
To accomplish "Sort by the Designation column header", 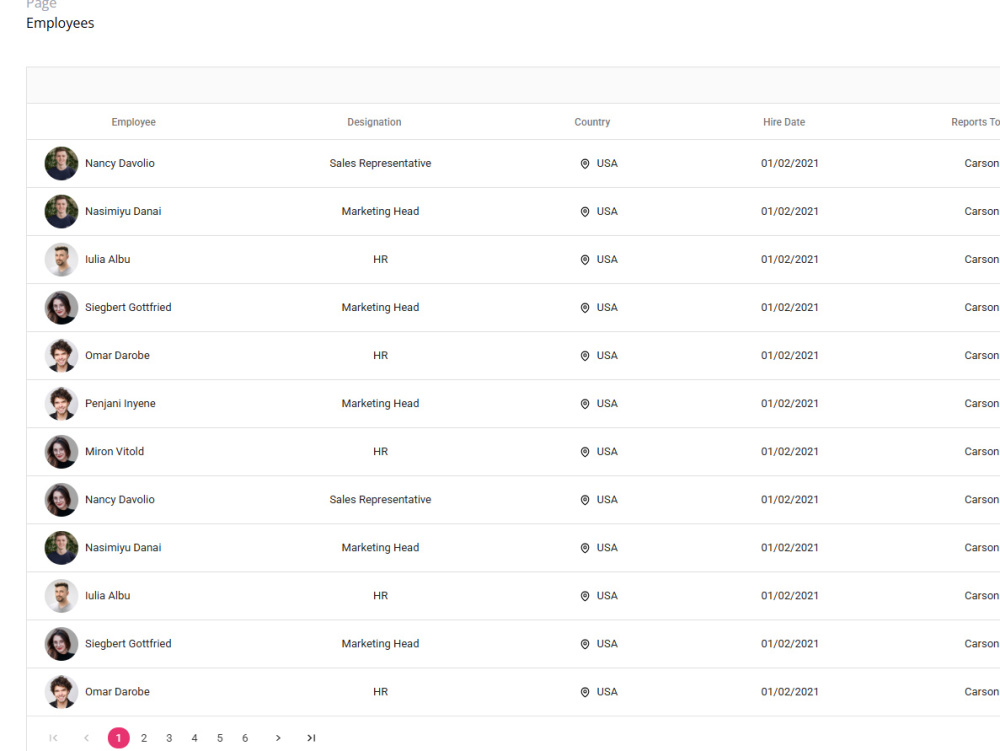I will [x=374, y=122].
